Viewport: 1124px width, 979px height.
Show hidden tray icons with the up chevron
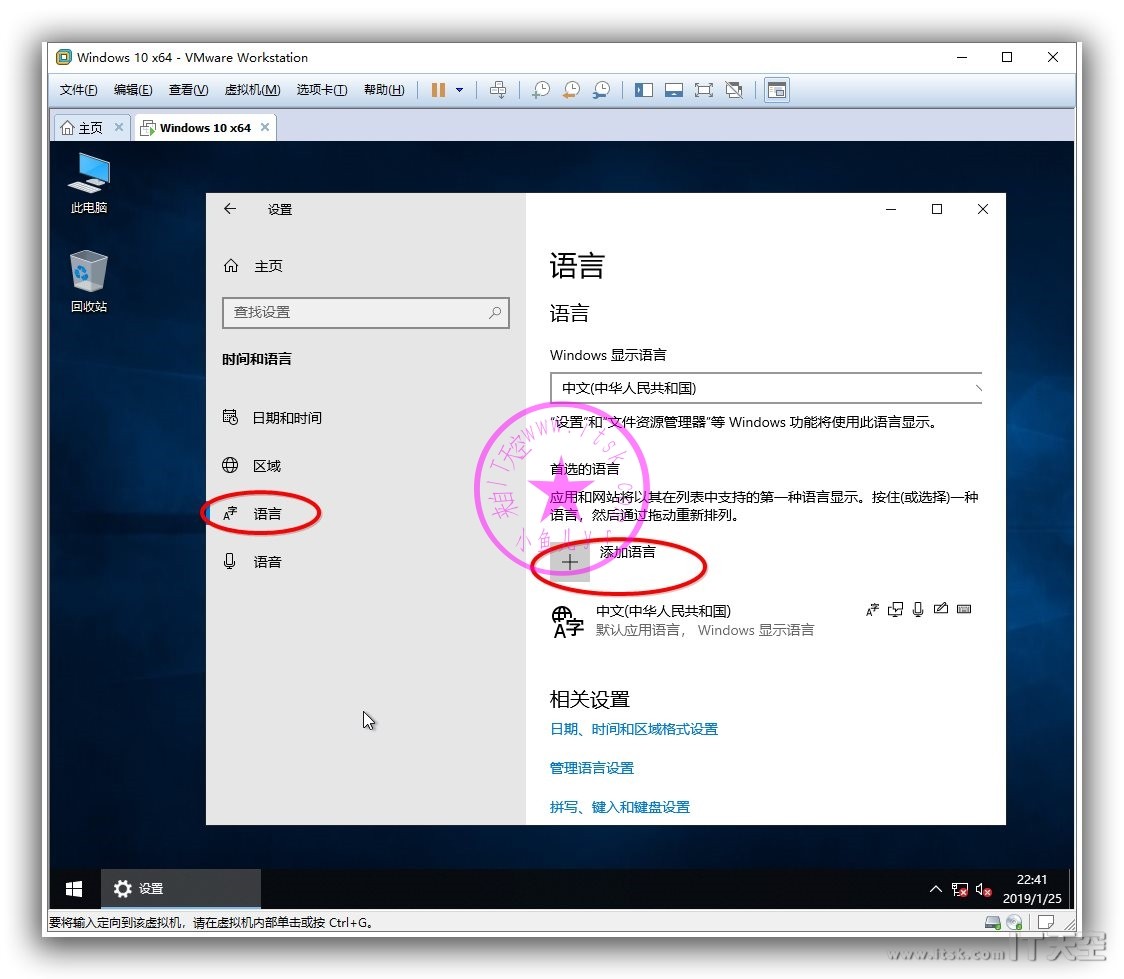tap(935, 889)
